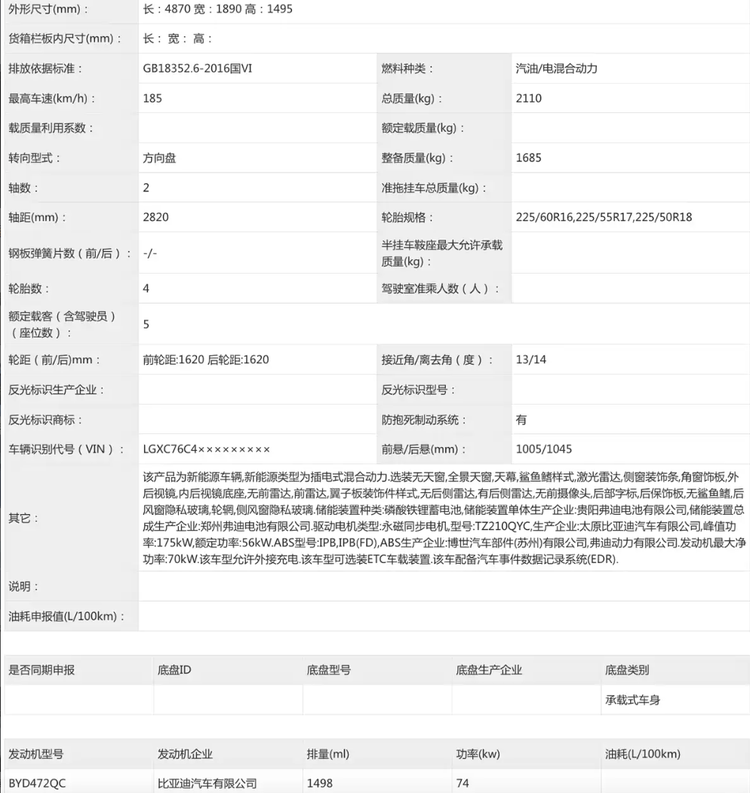Click the 底盘生产企业 column header
The height and width of the screenshot is (793, 750).
(488, 669)
